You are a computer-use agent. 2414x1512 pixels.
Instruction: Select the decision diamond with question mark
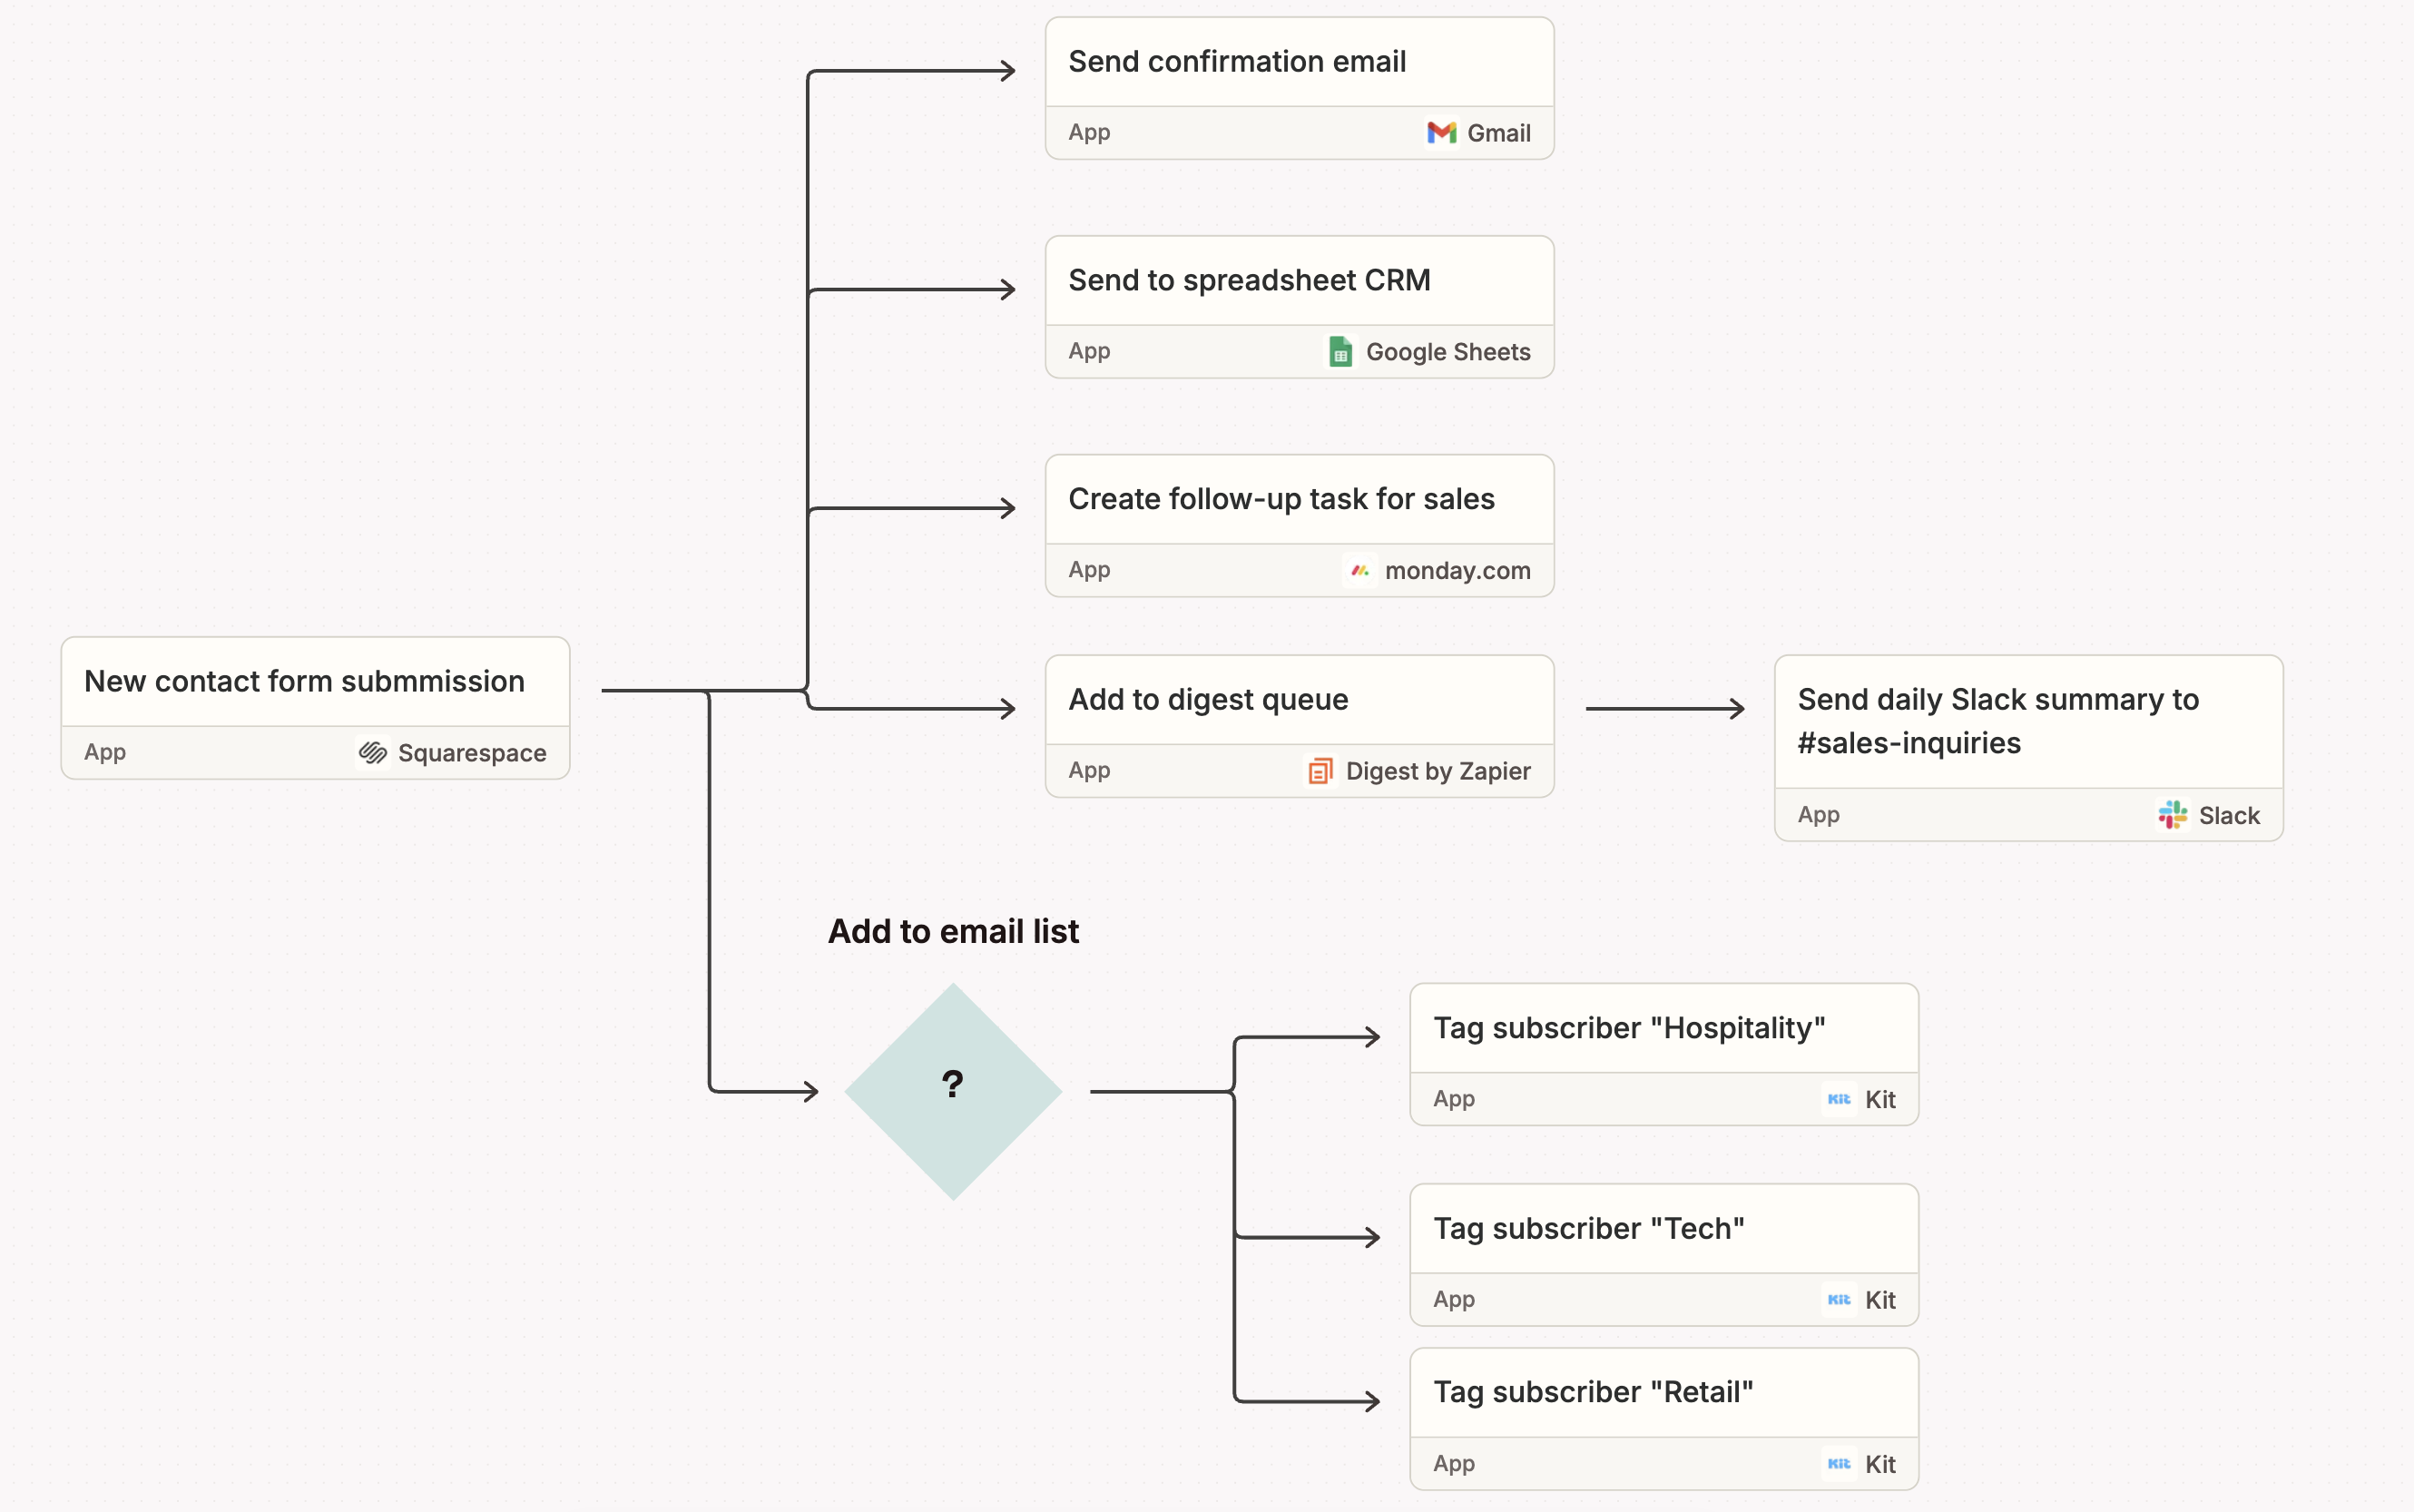click(x=953, y=1091)
